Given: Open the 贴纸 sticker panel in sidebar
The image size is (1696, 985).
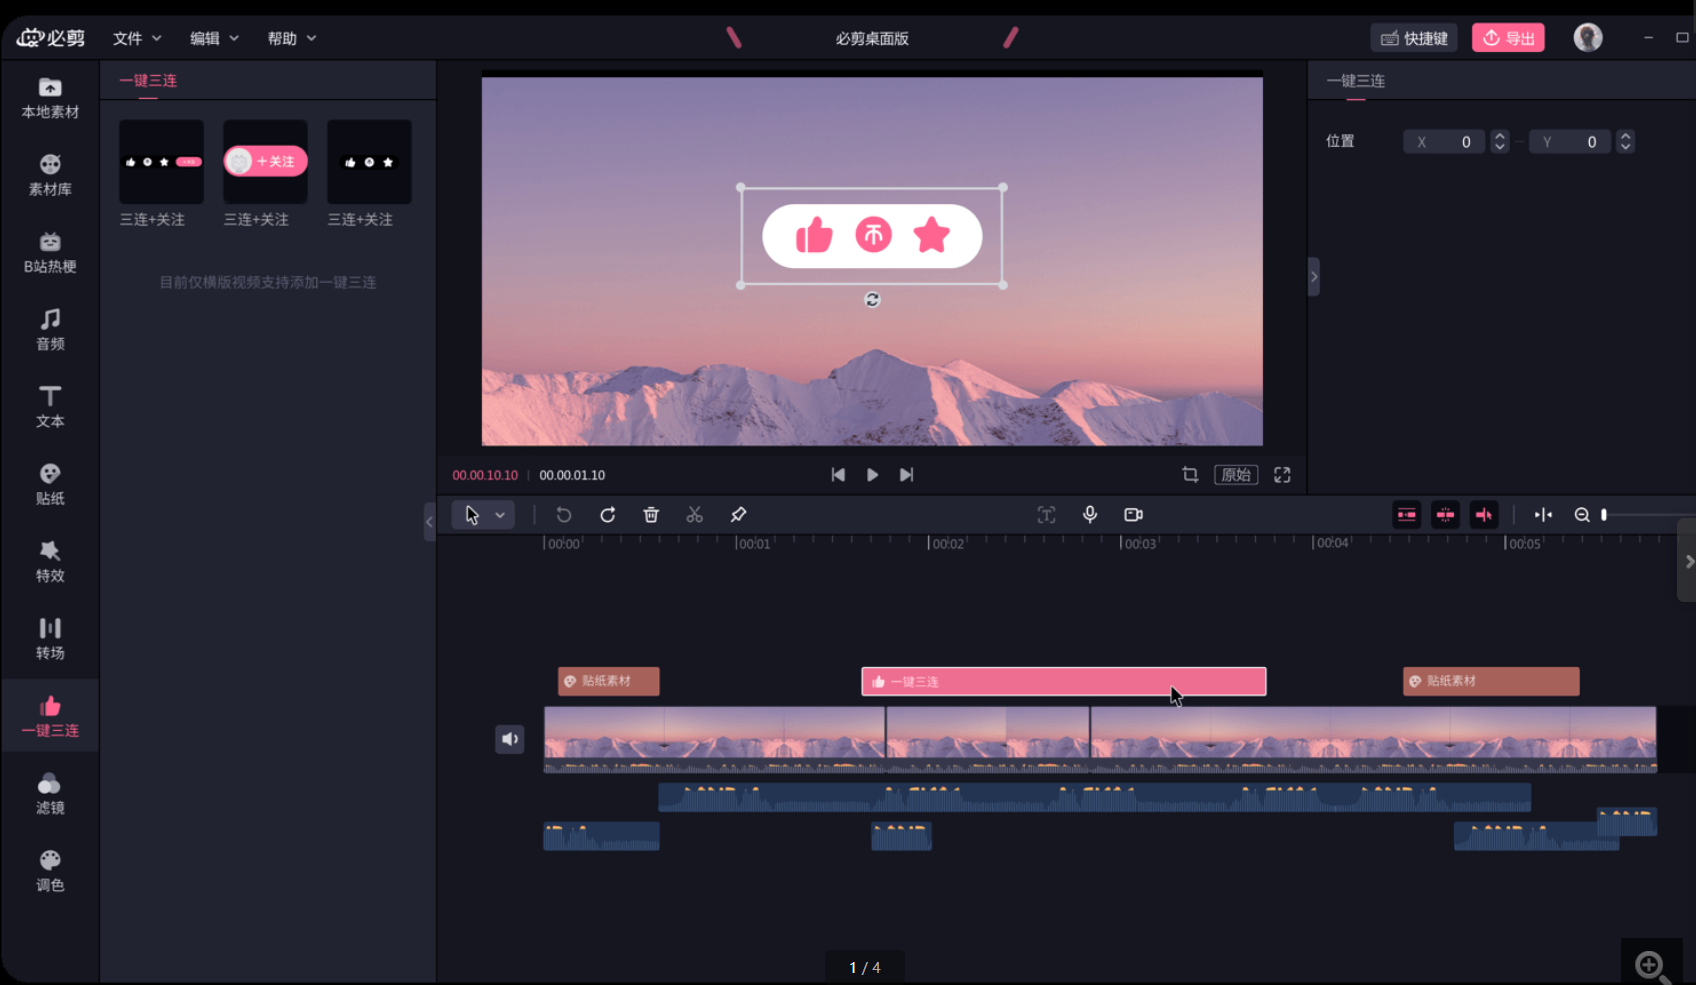Looking at the screenshot, I should coord(50,484).
